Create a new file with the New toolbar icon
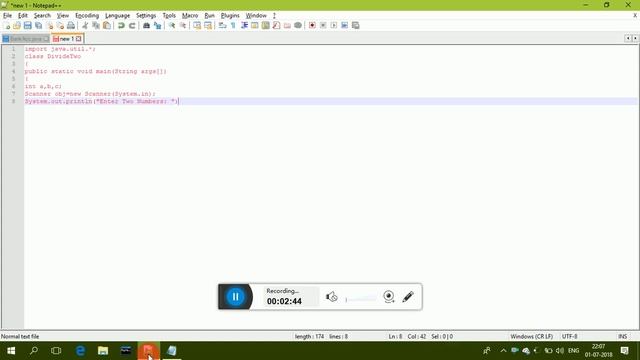The image size is (640, 360). (7, 25)
